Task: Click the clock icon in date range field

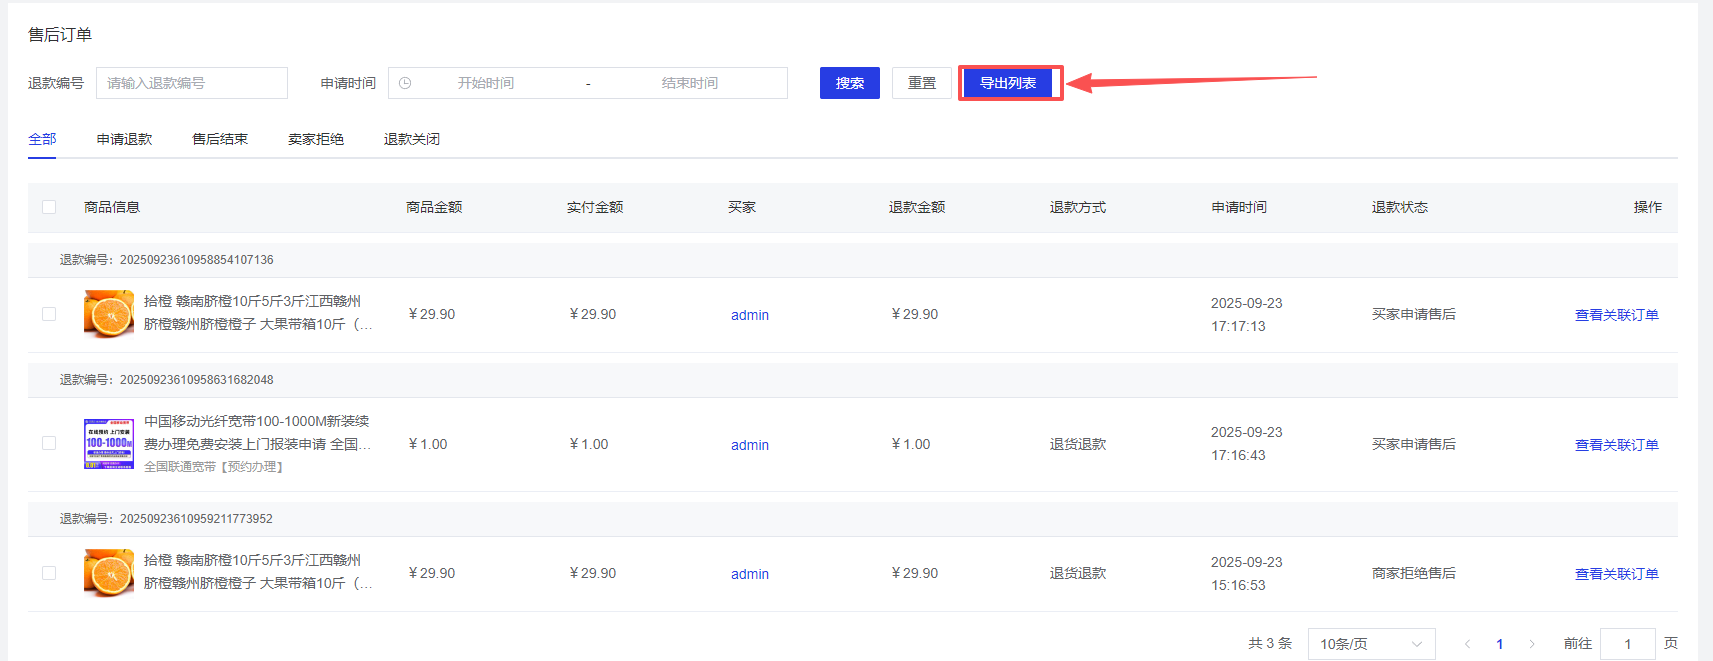Action: (405, 83)
